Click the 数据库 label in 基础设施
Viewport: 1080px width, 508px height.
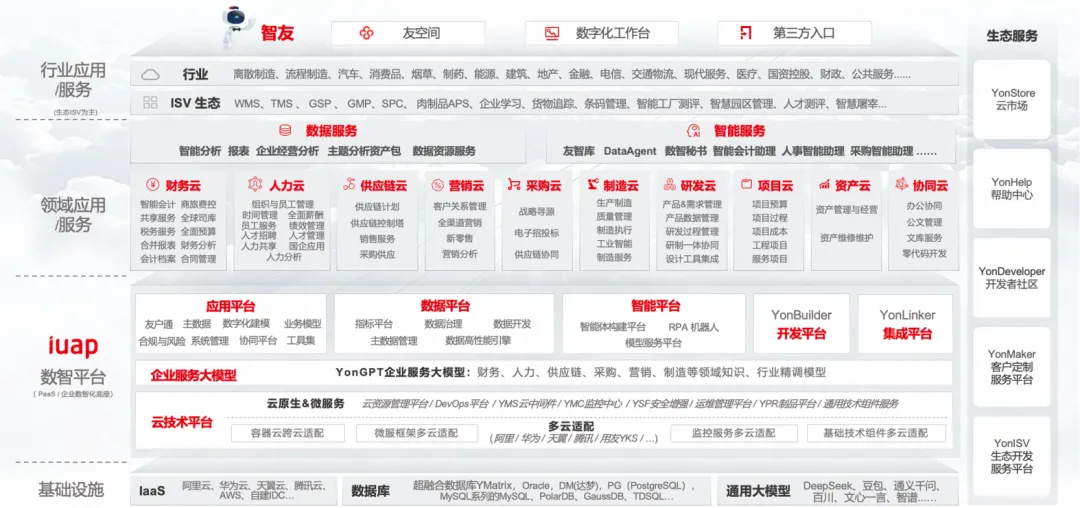pyautogui.click(x=371, y=491)
